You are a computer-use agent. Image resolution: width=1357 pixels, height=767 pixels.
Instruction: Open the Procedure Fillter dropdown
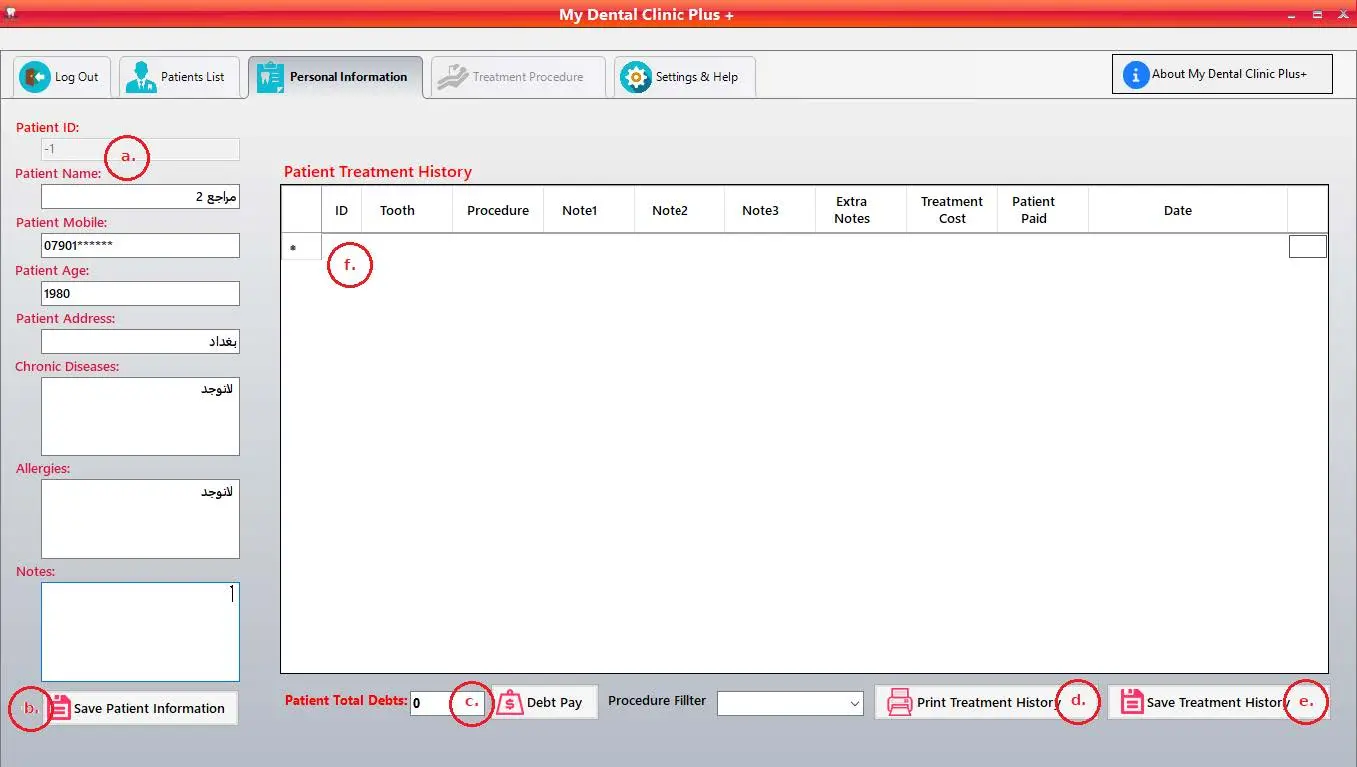(790, 703)
